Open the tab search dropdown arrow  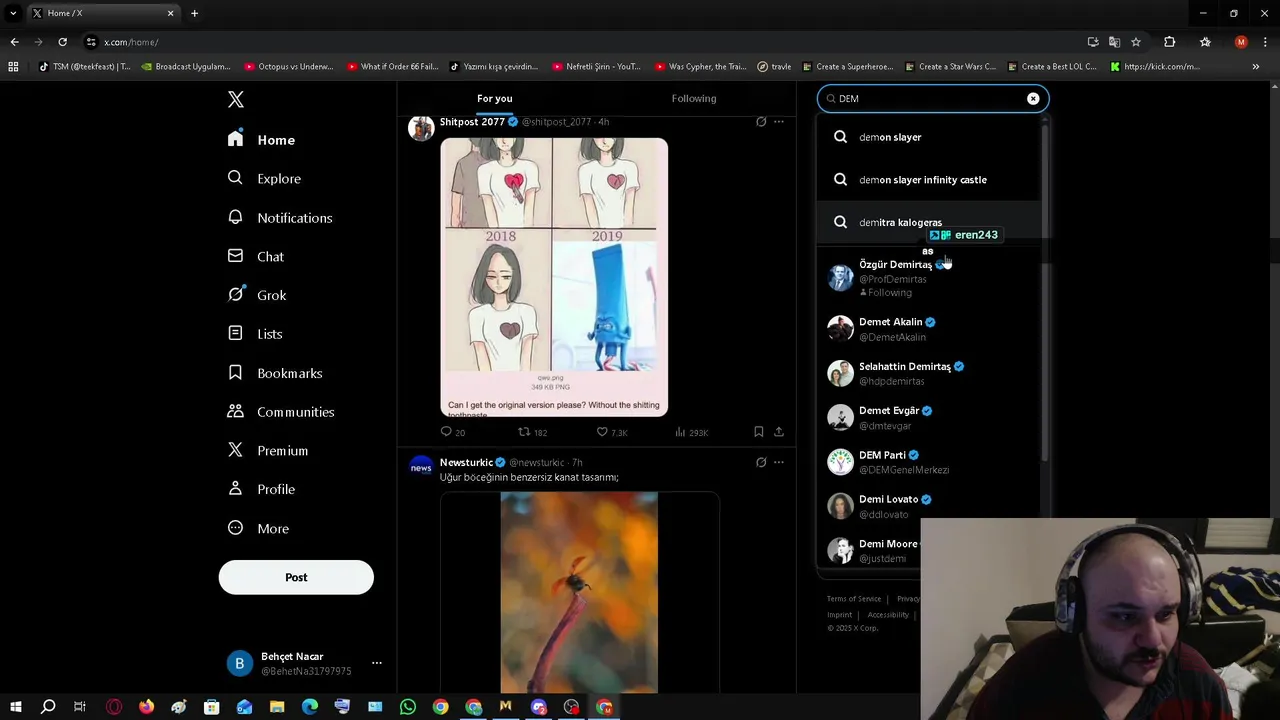point(13,13)
